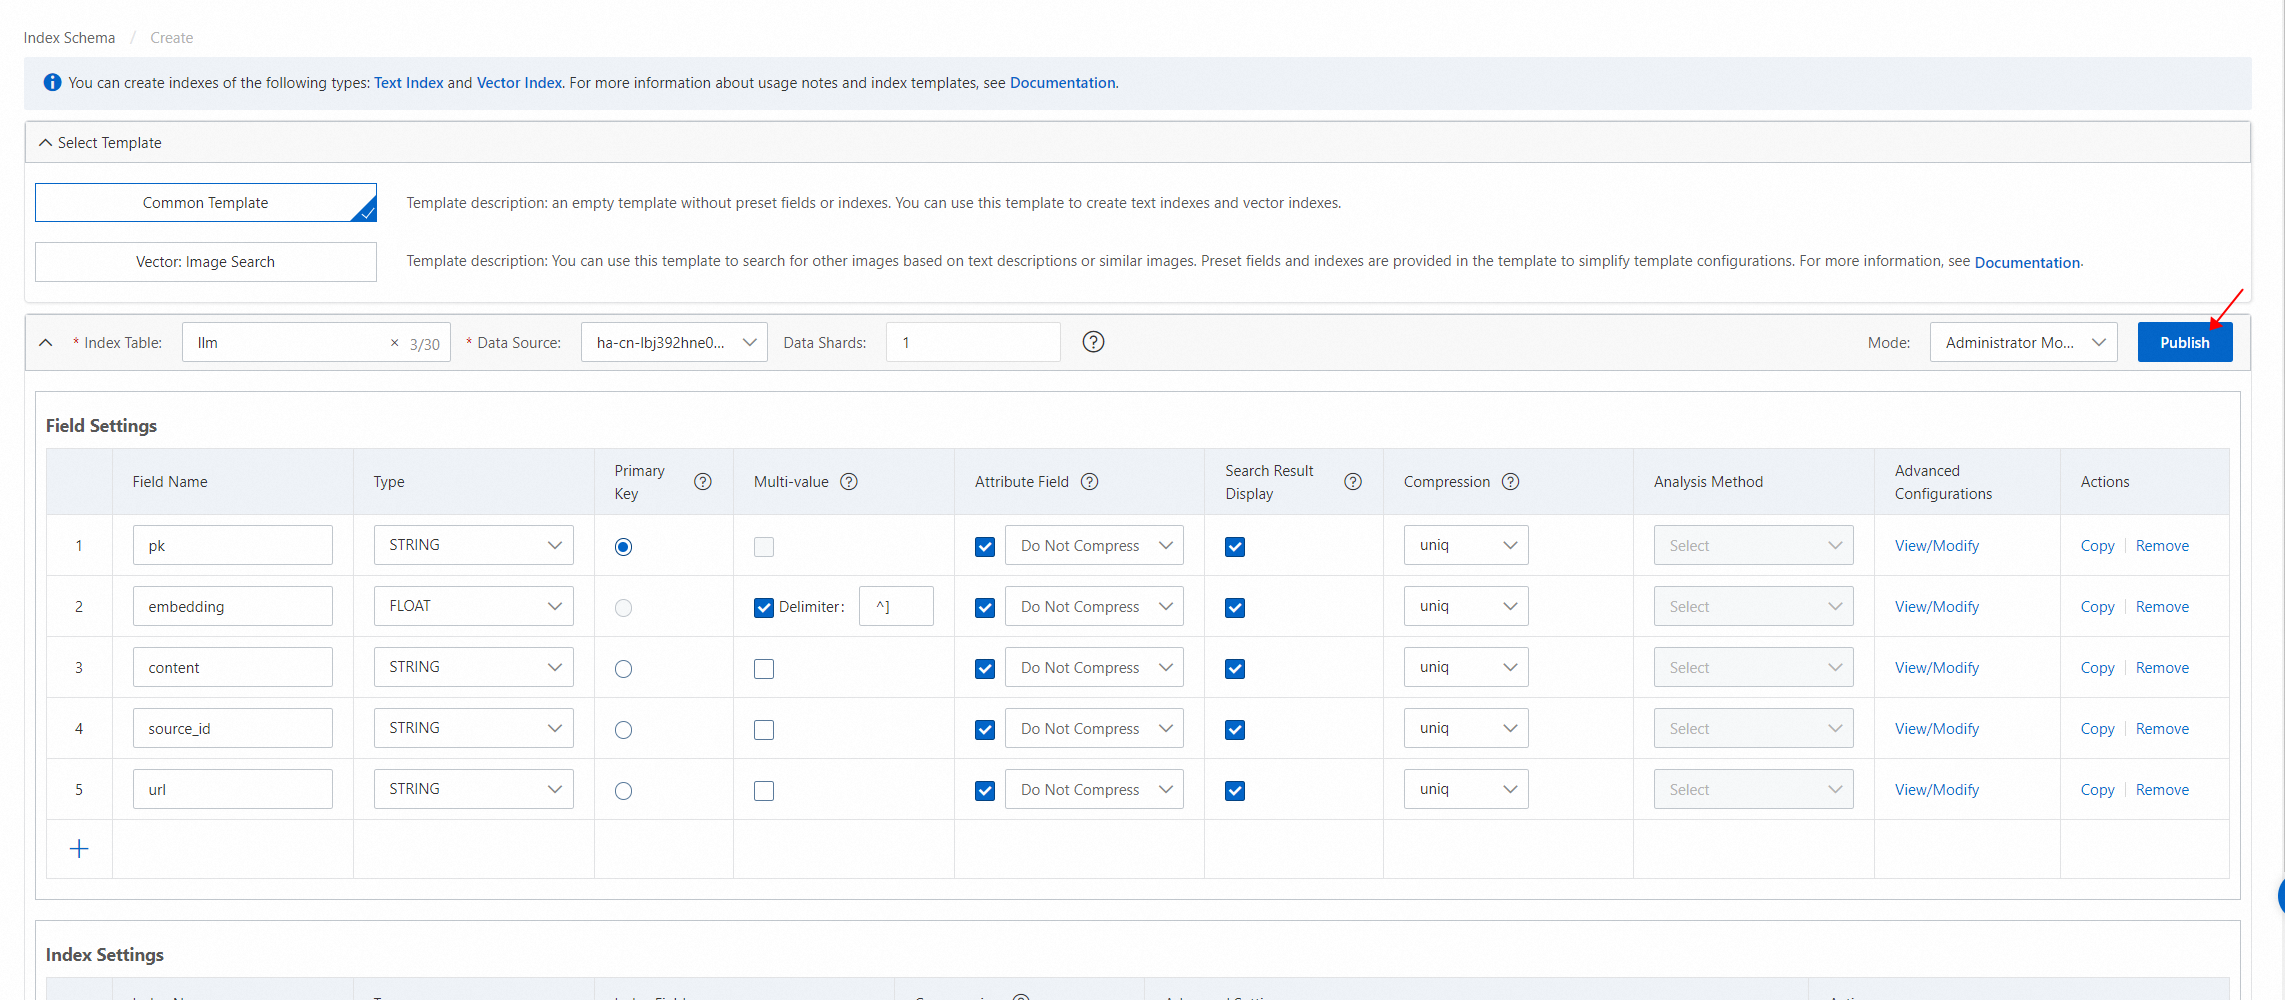Select pk as the primary key
Image resolution: width=2285 pixels, height=1000 pixels.
click(x=623, y=547)
